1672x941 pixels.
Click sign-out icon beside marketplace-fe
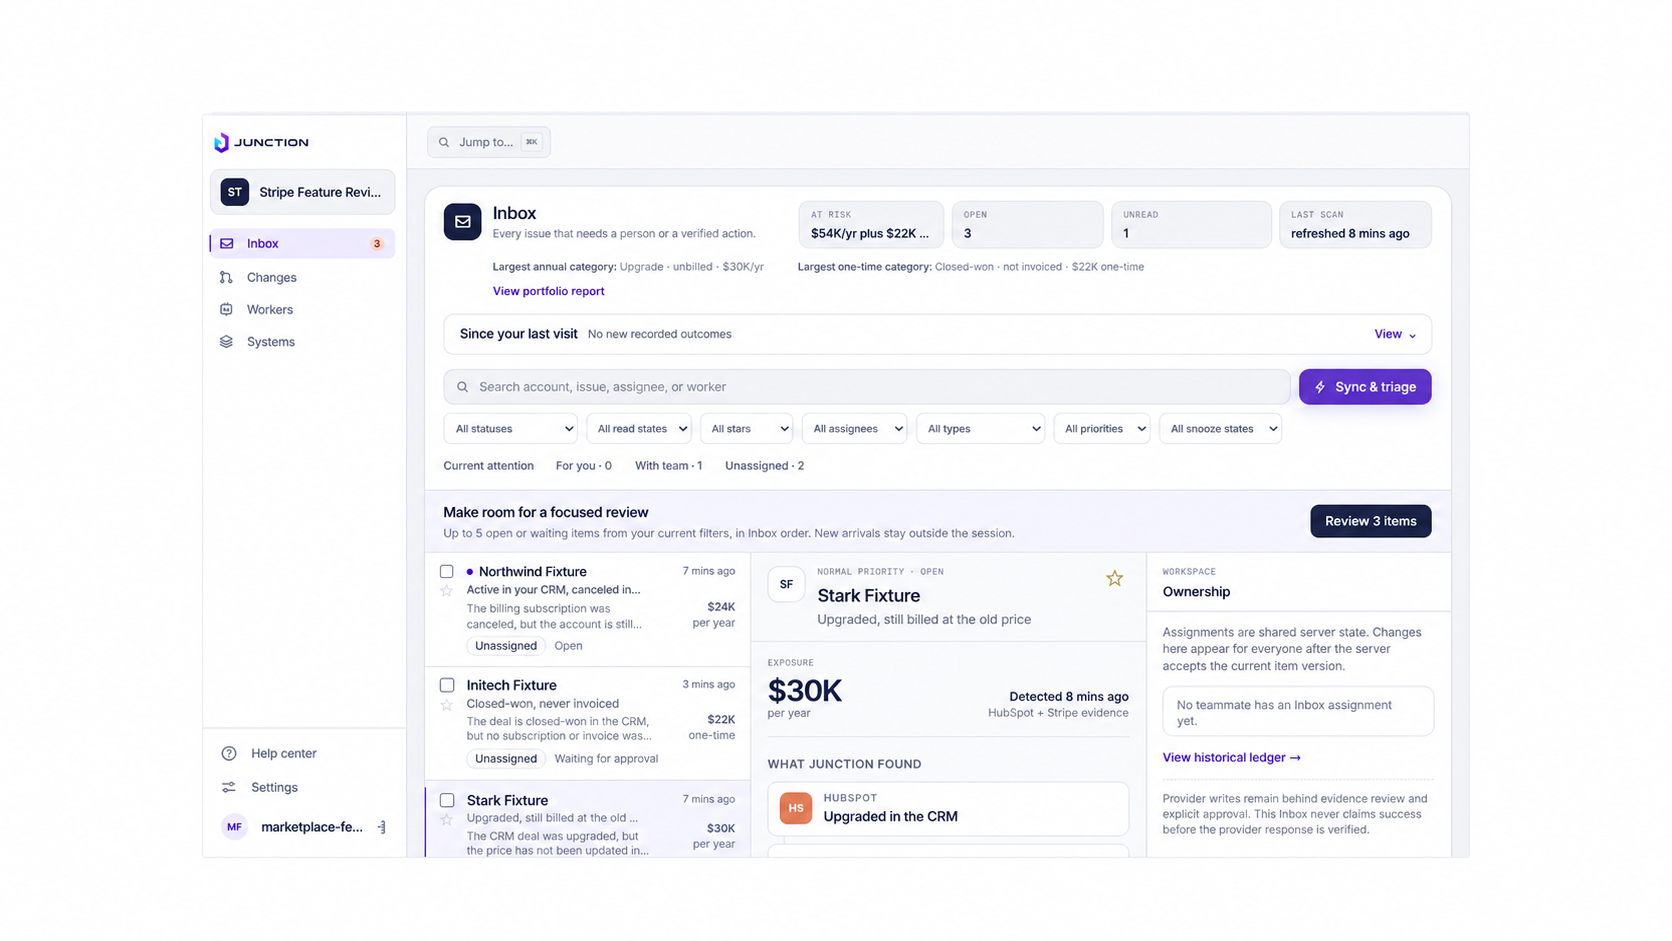(382, 827)
